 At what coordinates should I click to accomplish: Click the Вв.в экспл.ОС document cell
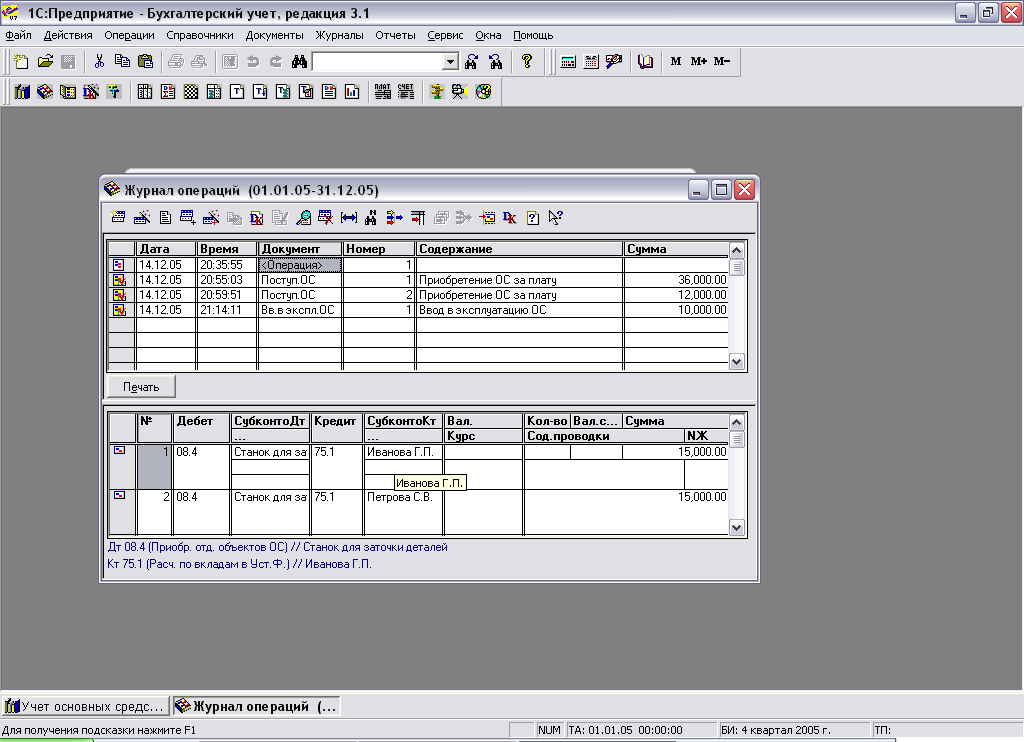pos(300,310)
